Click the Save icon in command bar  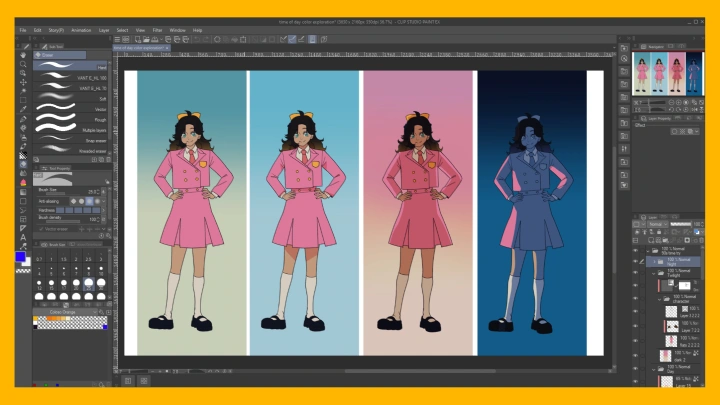point(155,39)
